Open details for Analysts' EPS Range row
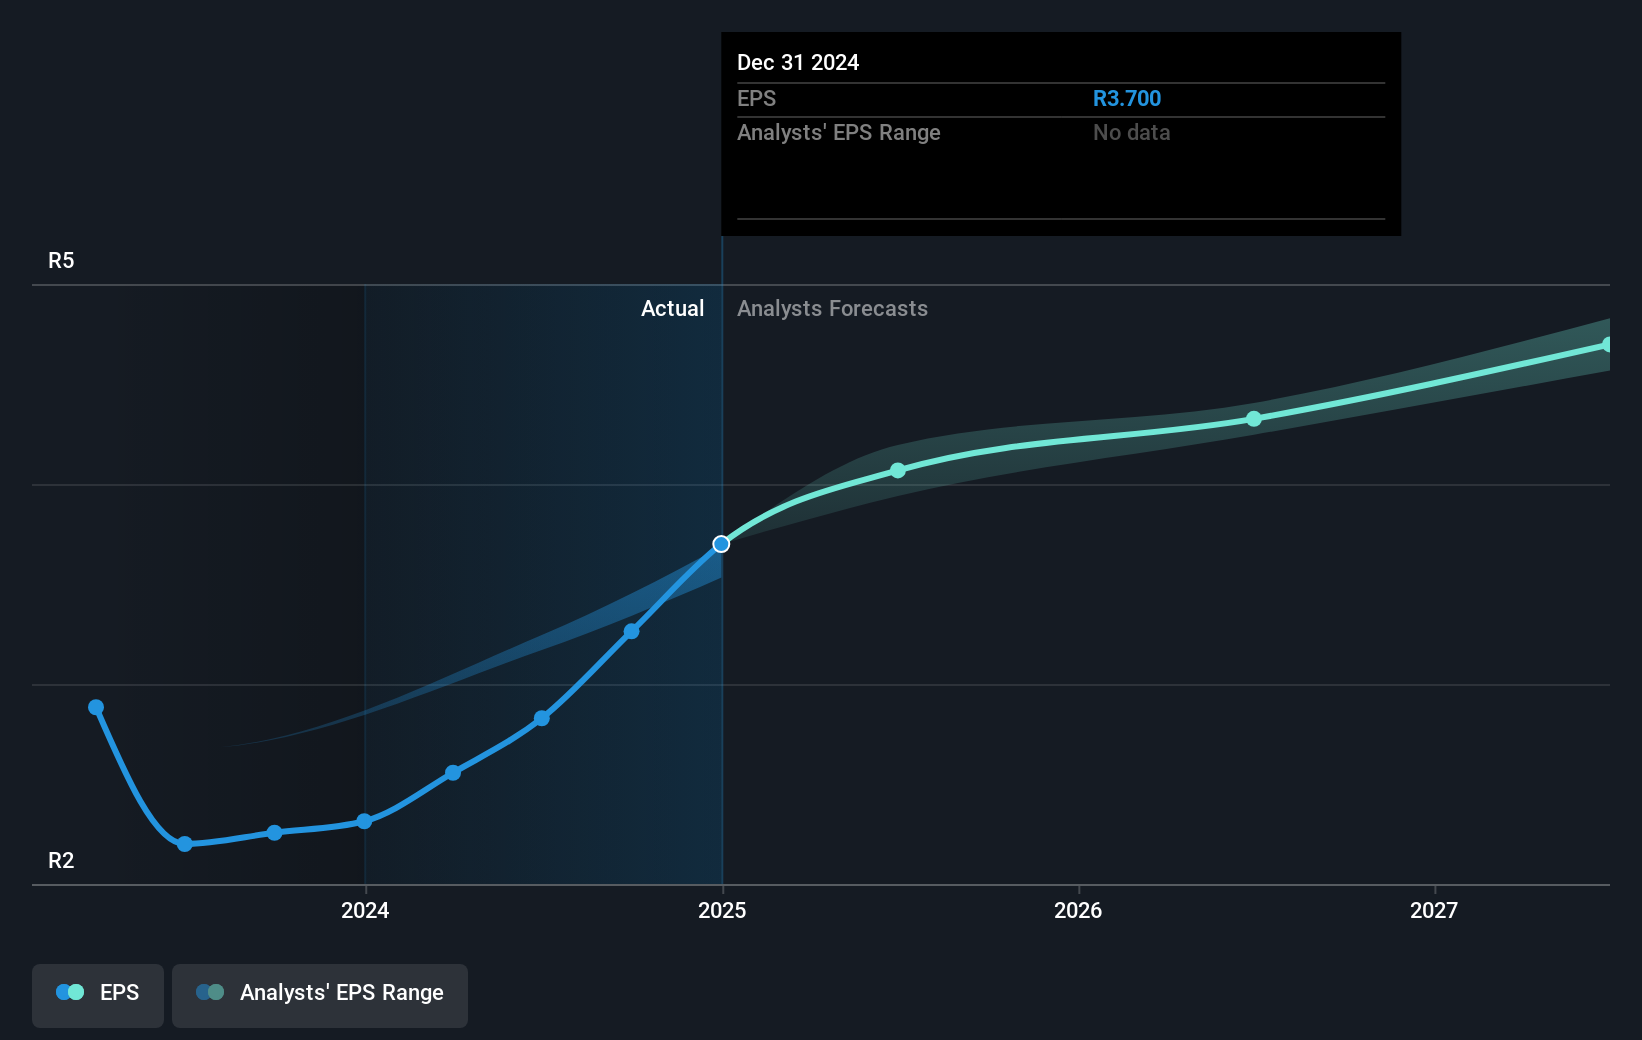 click(838, 132)
